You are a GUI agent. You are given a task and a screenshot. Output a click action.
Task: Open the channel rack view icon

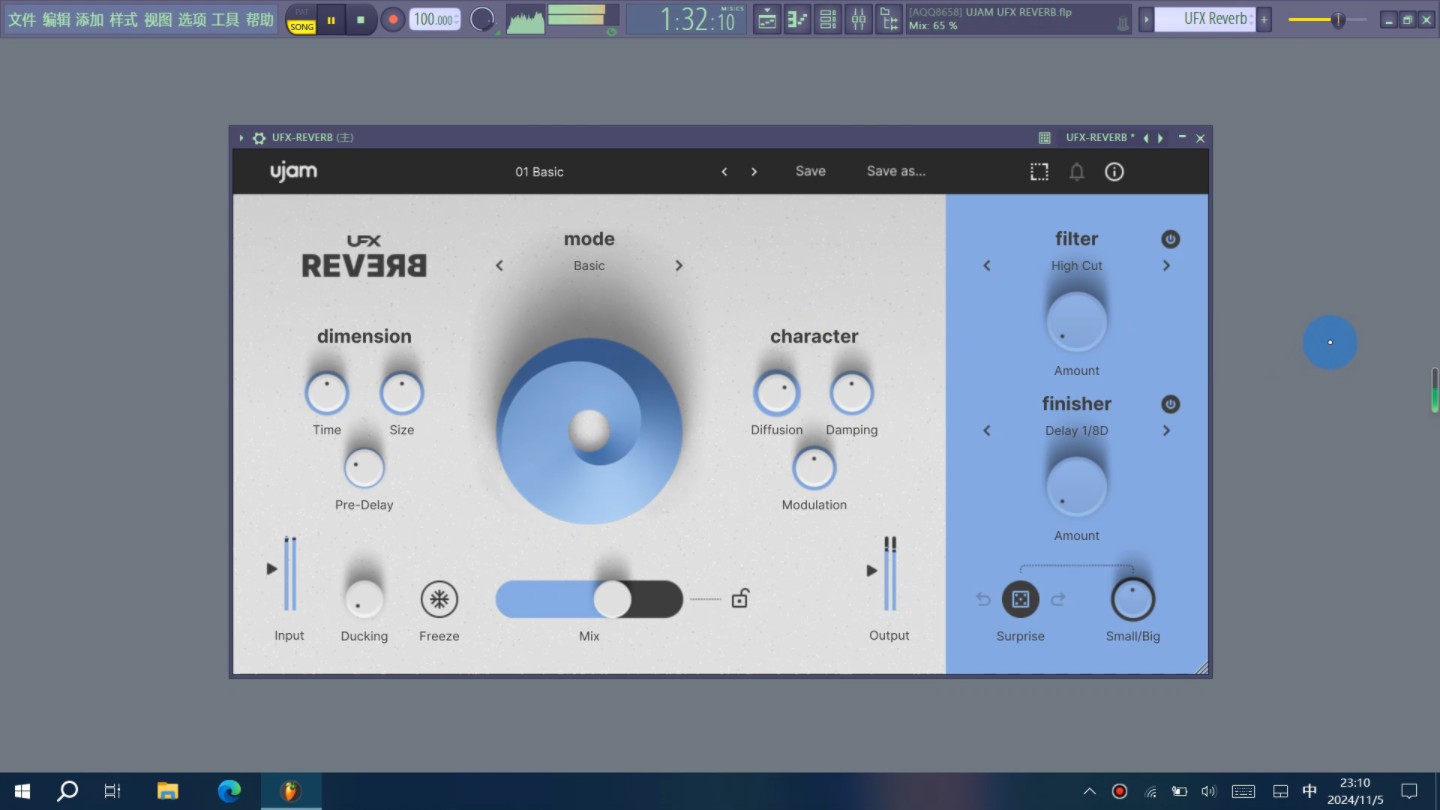827,19
